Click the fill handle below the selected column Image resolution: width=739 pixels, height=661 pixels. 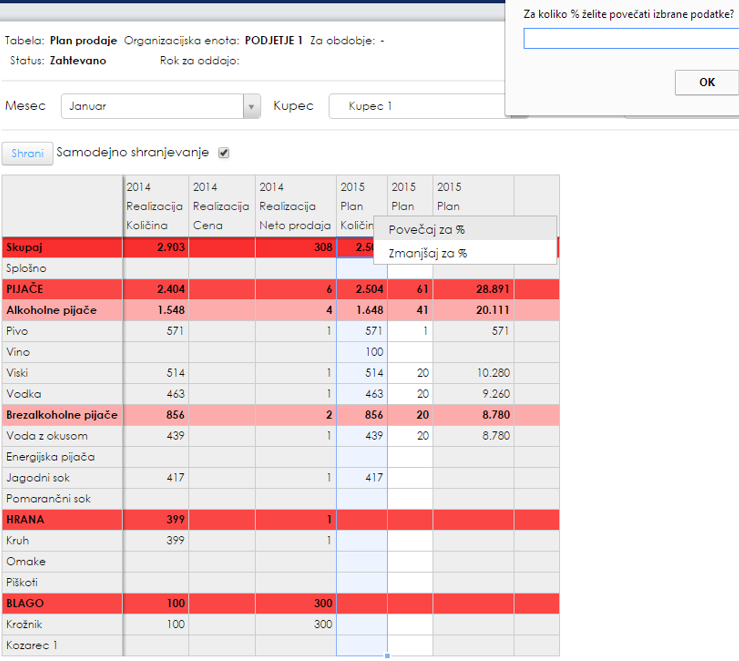coord(387,656)
